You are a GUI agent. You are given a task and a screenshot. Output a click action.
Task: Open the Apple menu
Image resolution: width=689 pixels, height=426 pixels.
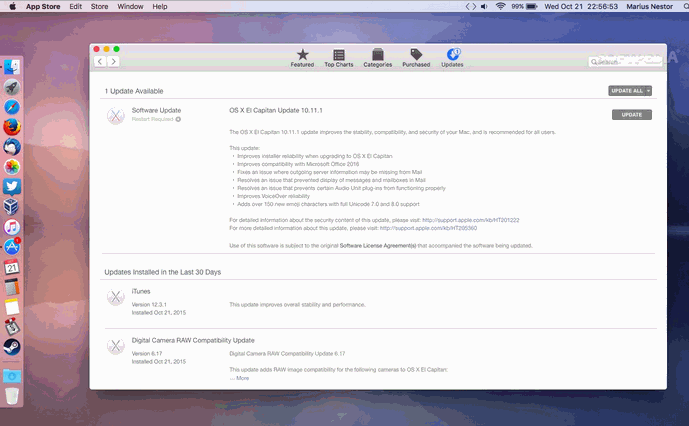point(13,6)
